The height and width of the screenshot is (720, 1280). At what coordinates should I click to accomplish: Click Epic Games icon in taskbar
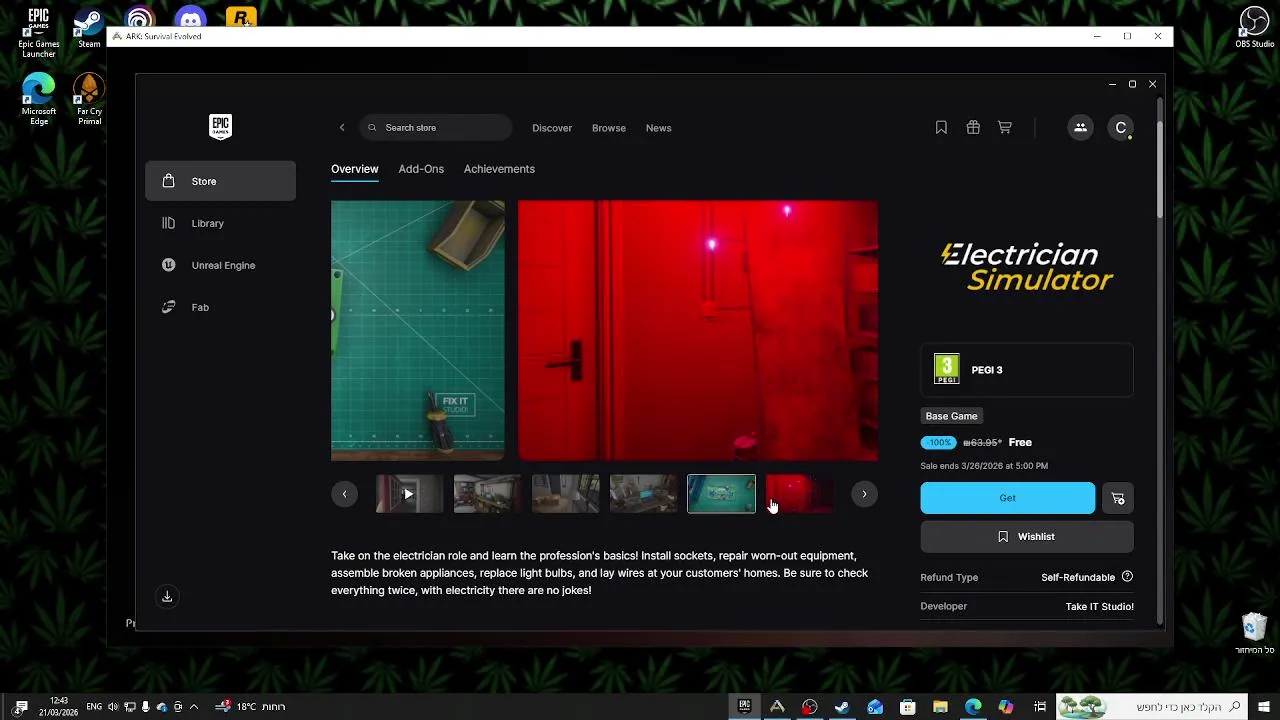pyautogui.click(x=744, y=706)
